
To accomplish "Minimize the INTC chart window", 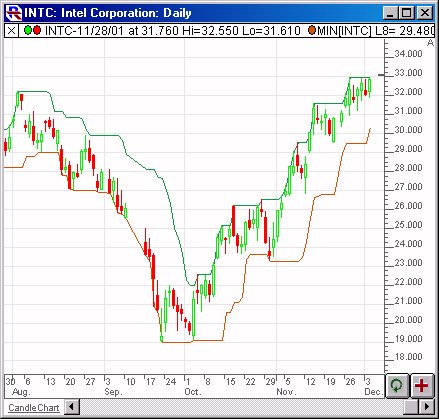I will 391,13.
